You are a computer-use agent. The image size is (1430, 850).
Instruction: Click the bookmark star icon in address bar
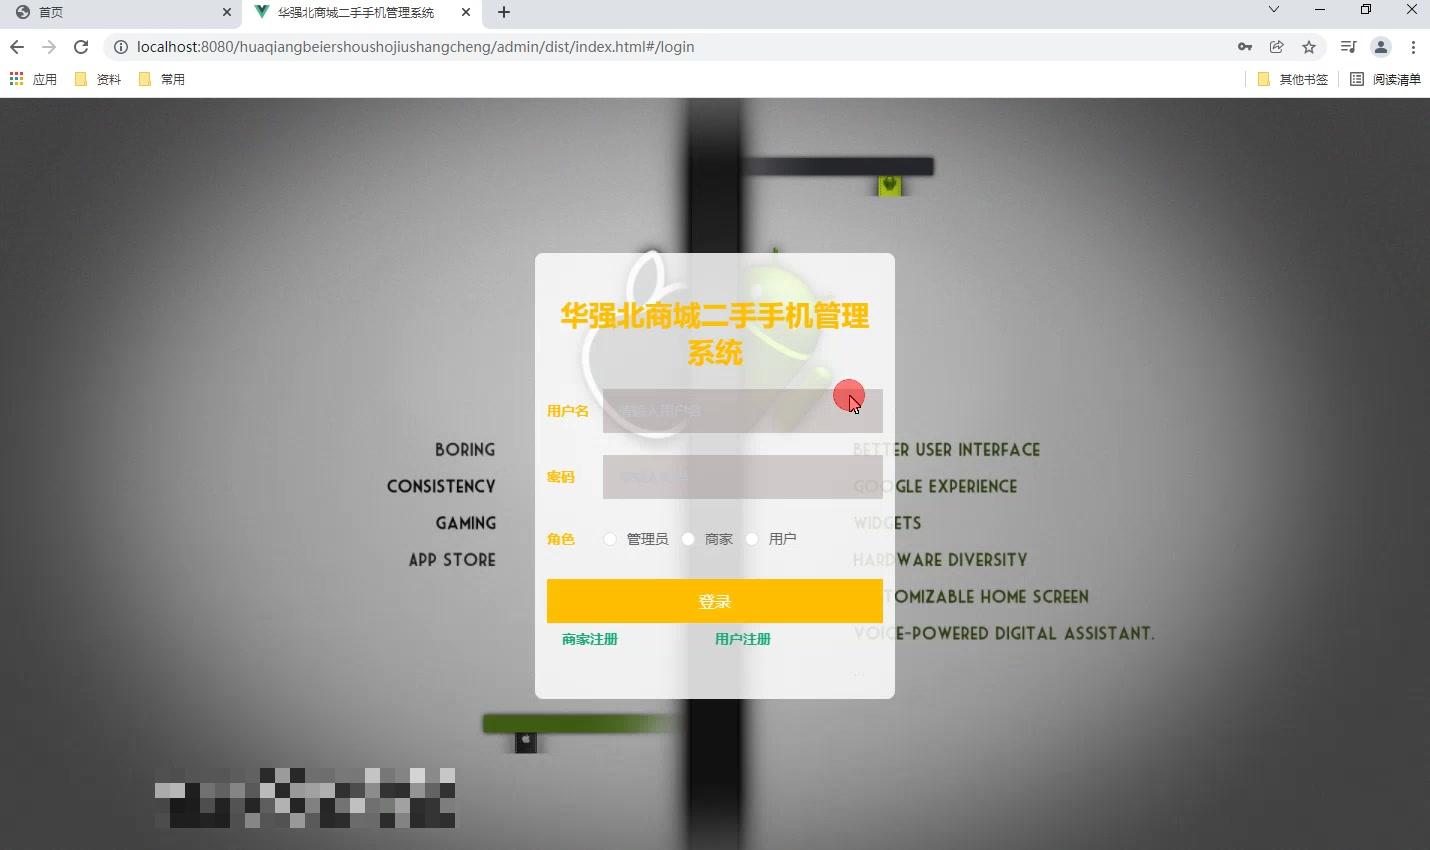pyautogui.click(x=1308, y=47)
